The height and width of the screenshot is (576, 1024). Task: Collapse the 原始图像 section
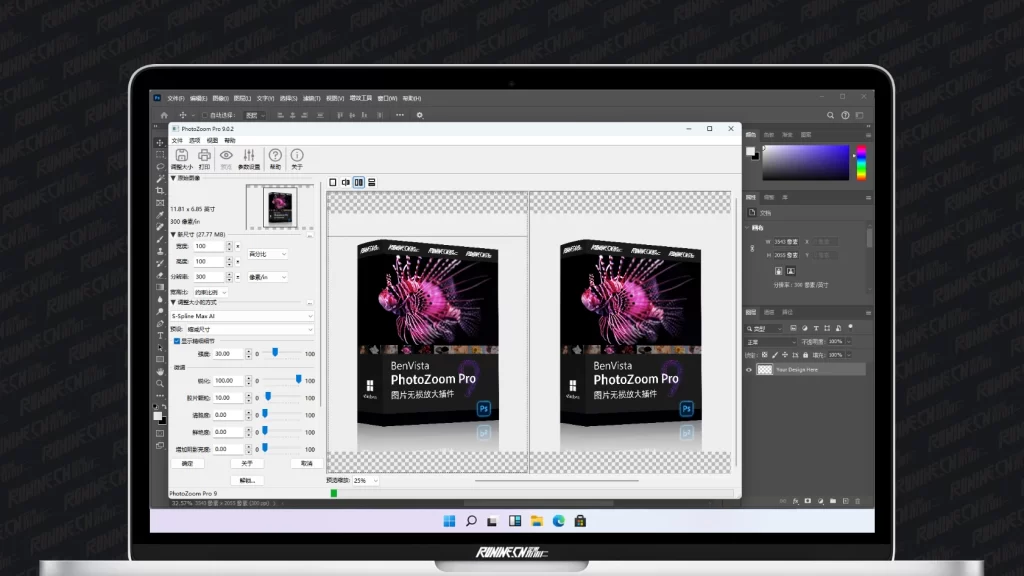click(x=173, y=178)
